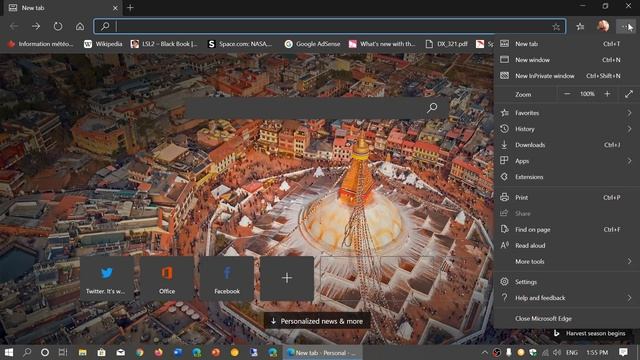Screen dimensions: 640x360
Task: Open Cortana from the taskbar
Action: point(45,352)
